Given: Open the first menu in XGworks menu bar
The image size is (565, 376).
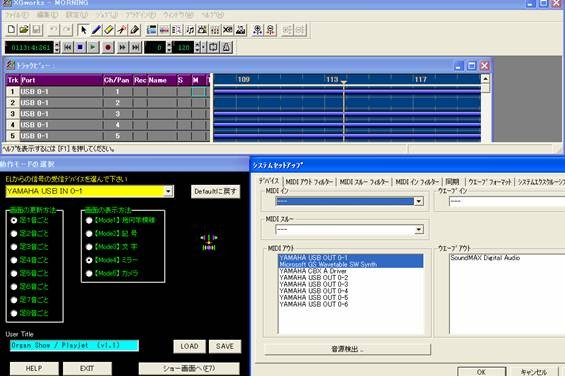Looking at the screenshot, I should [x=17, y=15].
